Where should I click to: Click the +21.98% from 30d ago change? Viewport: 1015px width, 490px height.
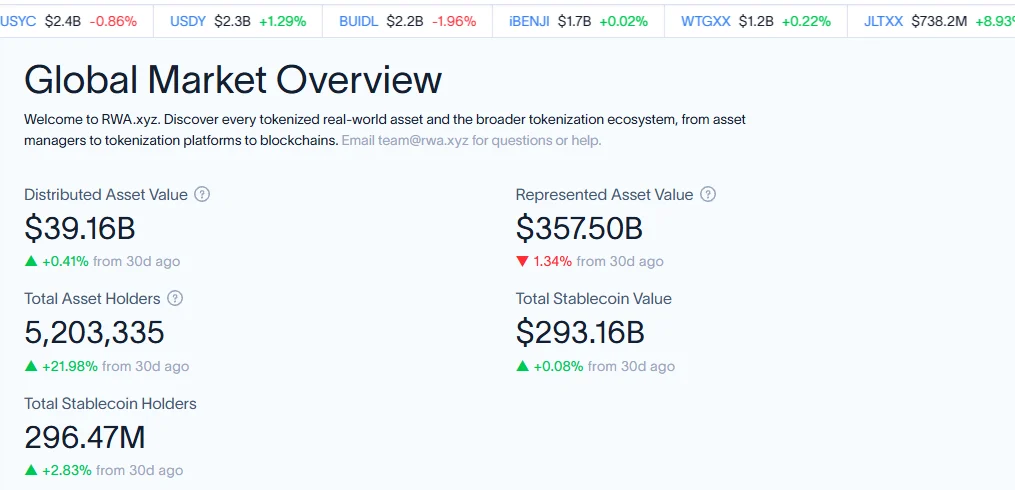[107, 366]
